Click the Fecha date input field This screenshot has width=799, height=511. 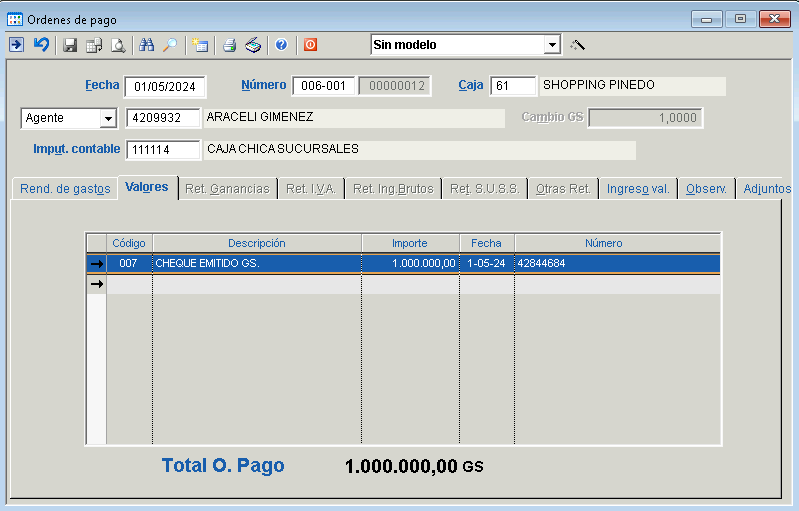pos(165,87)
